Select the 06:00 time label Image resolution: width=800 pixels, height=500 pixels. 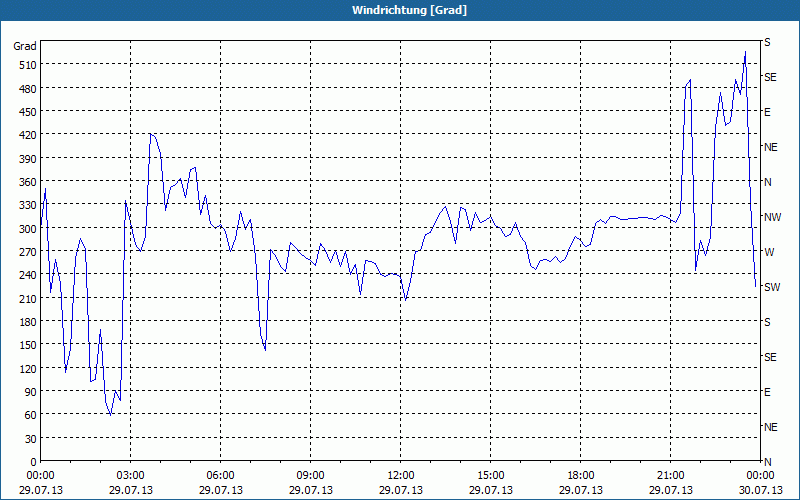[x=220, y=476]
